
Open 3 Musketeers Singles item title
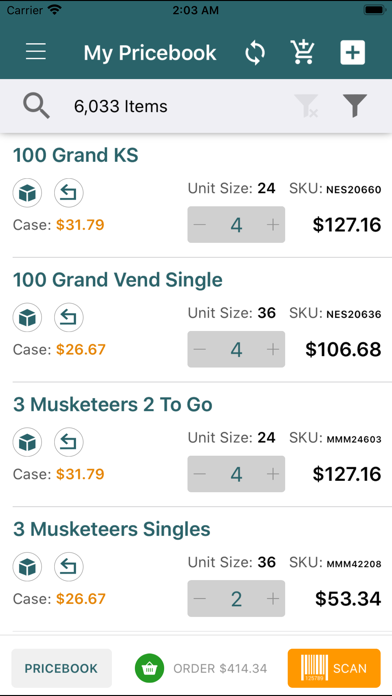pyautogui.click(x=112, y=529)
